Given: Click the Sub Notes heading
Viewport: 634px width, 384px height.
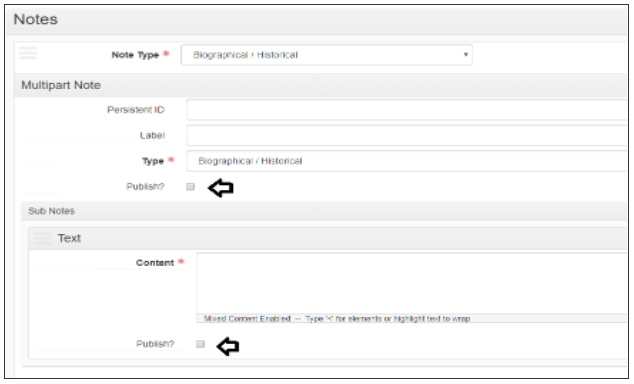Looking at the screenshot, I should pos(51,211).
